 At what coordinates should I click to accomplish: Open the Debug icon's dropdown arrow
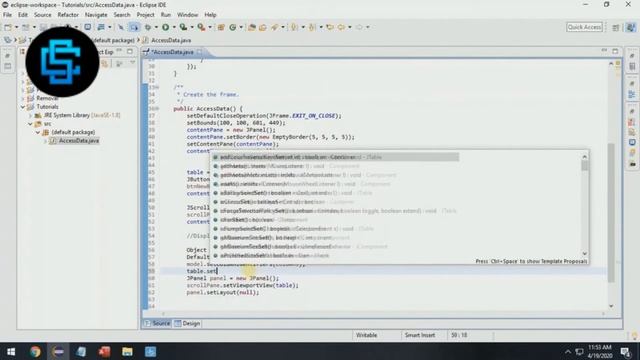coord(156,27)
